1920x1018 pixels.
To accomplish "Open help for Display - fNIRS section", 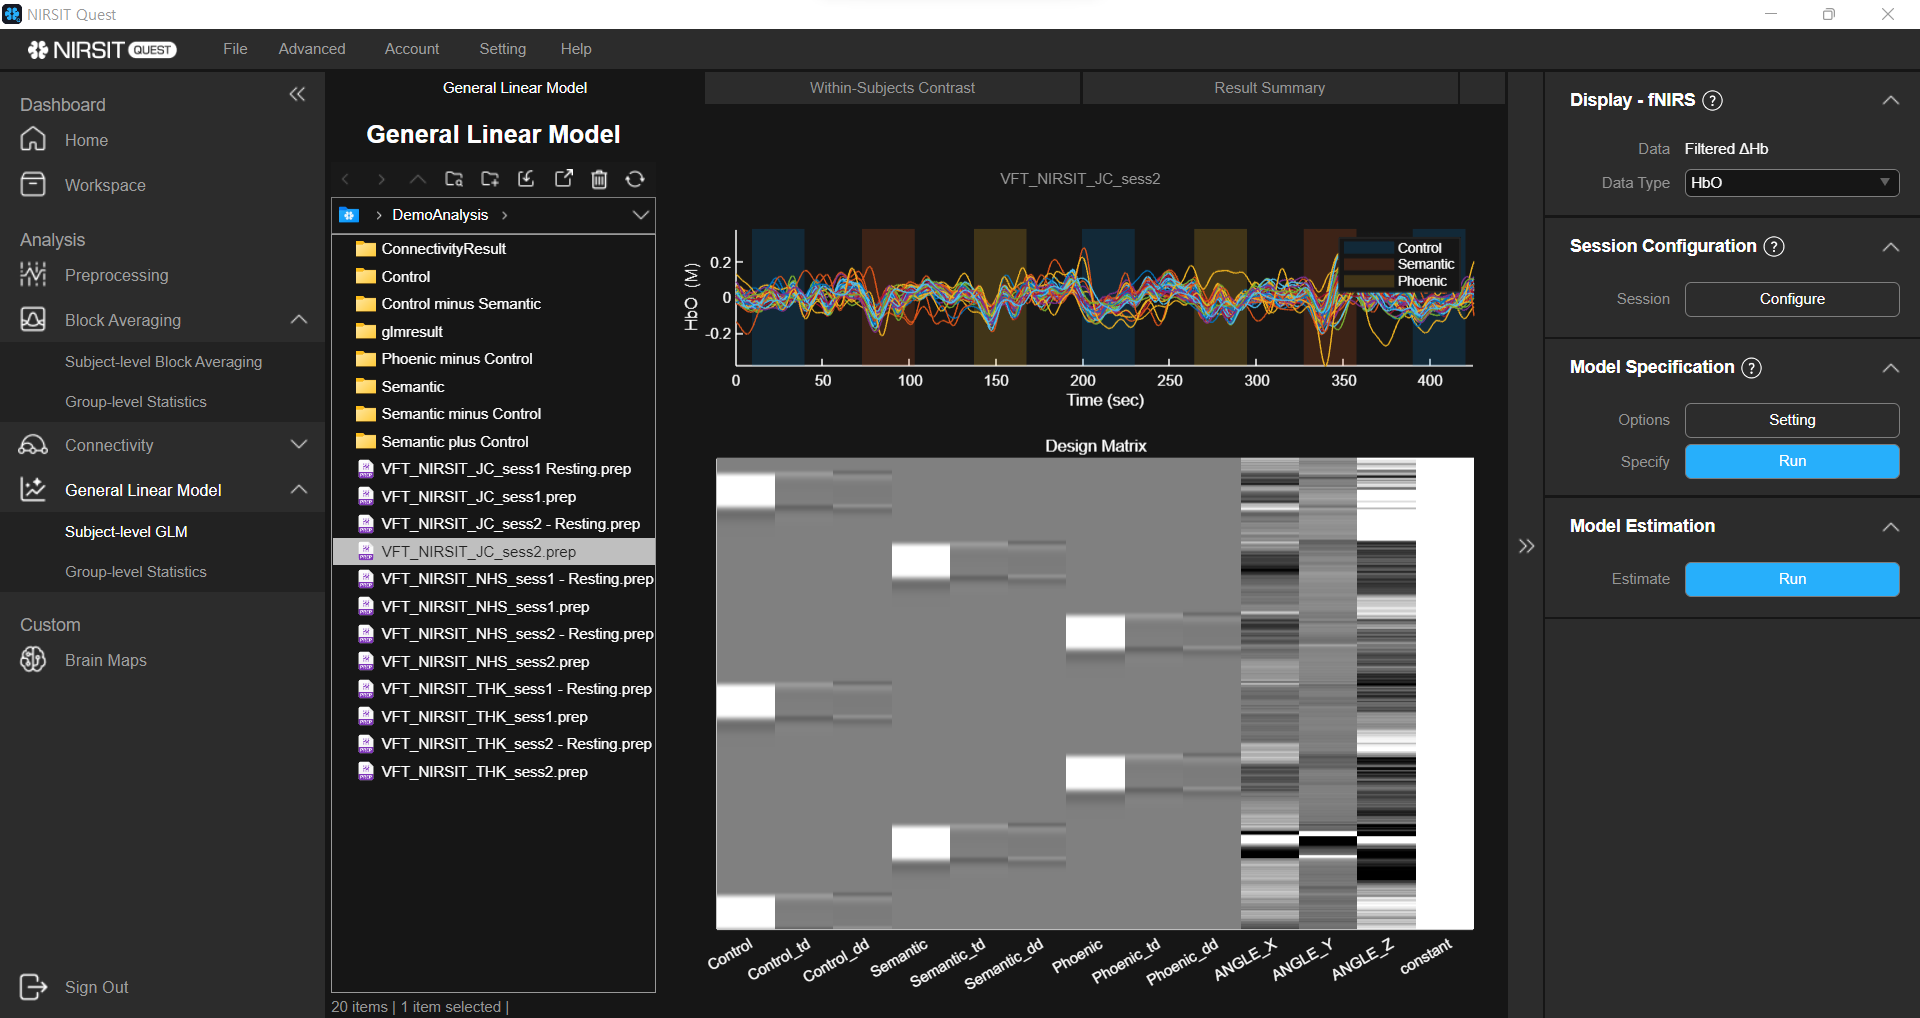I will pyautogui.click(x=1712, y=100).
